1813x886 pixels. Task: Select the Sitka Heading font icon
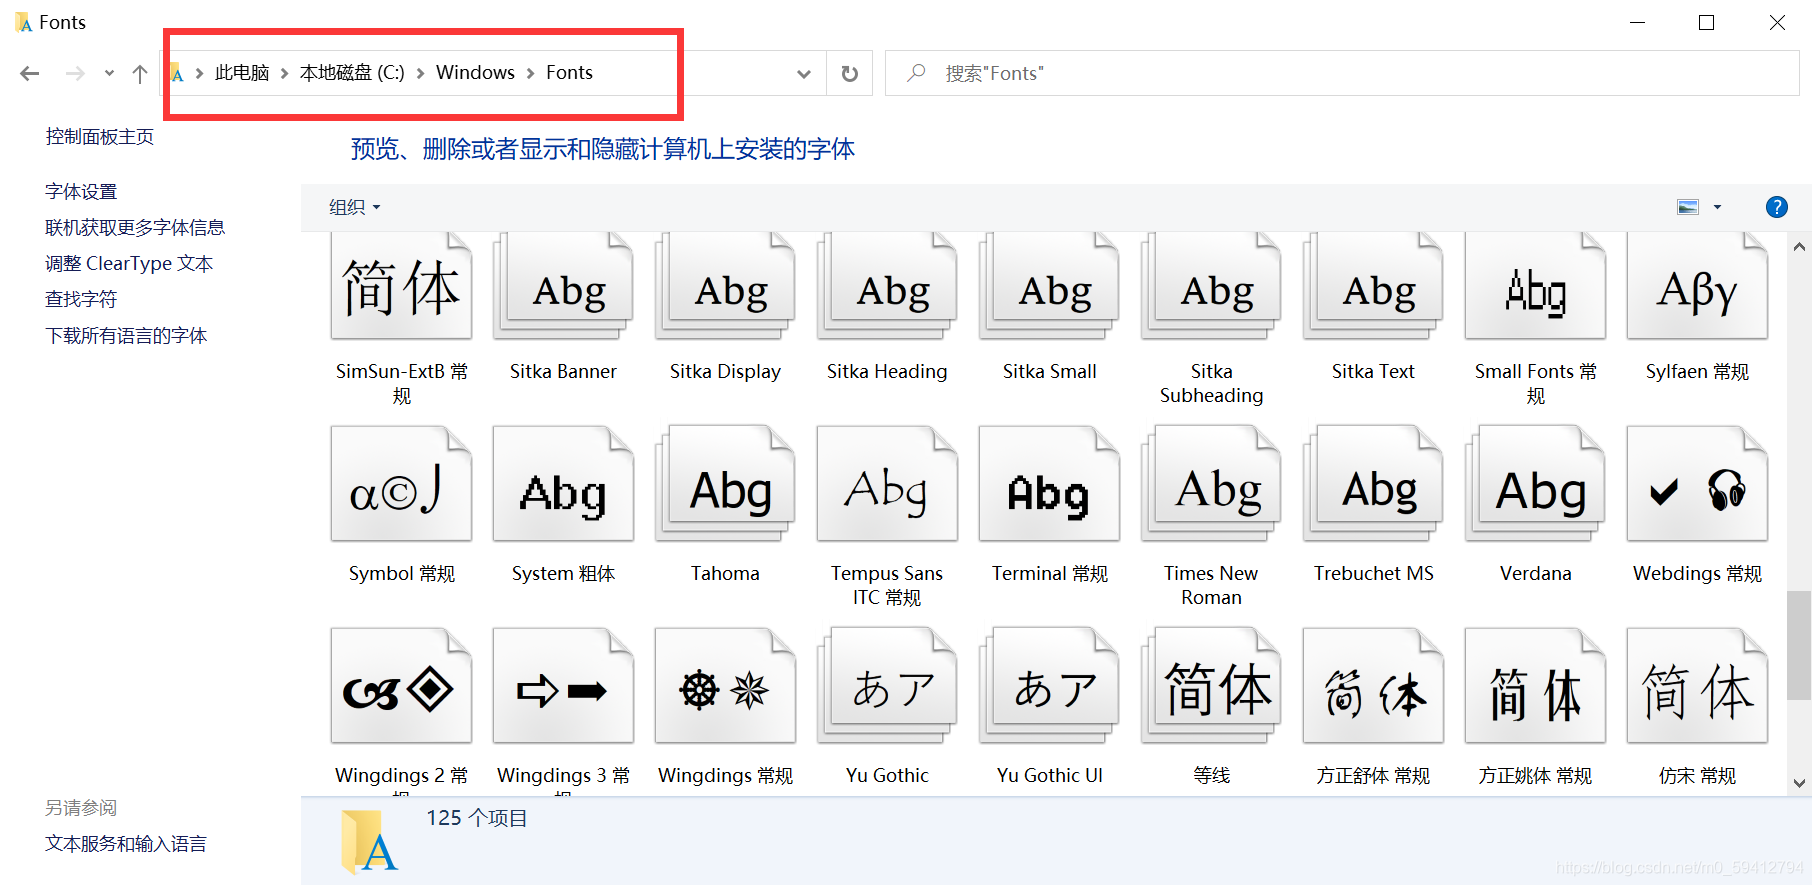[888, 287]
